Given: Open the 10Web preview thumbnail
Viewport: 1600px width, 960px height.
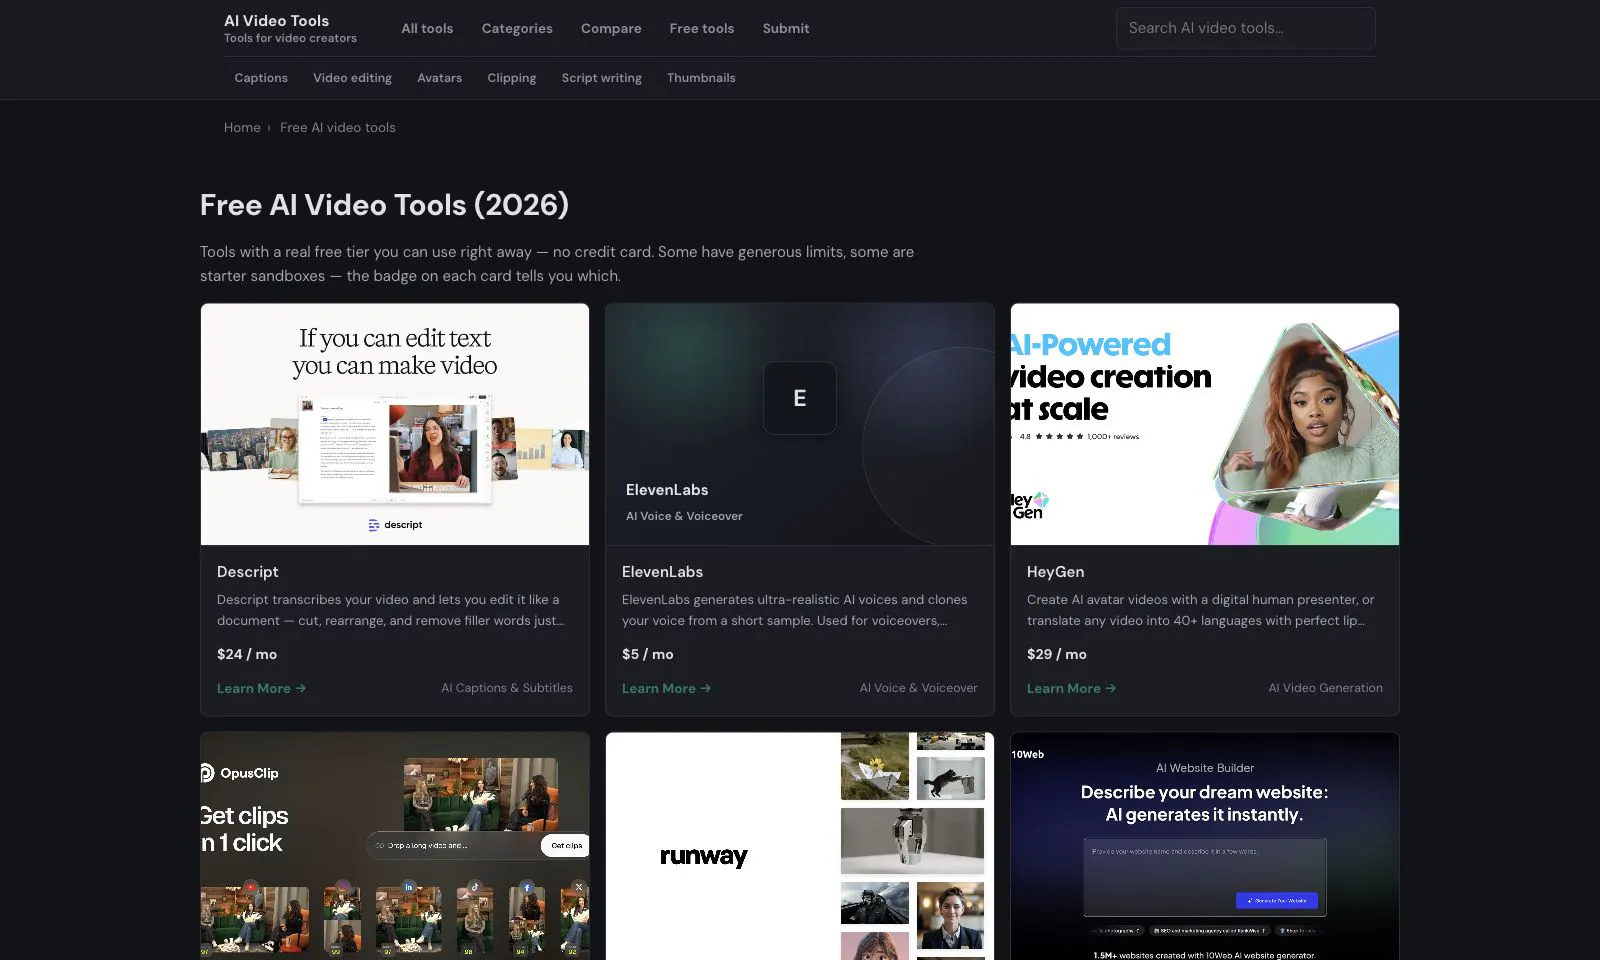Looking at the screenshot, I should (x=1205, y=846).
